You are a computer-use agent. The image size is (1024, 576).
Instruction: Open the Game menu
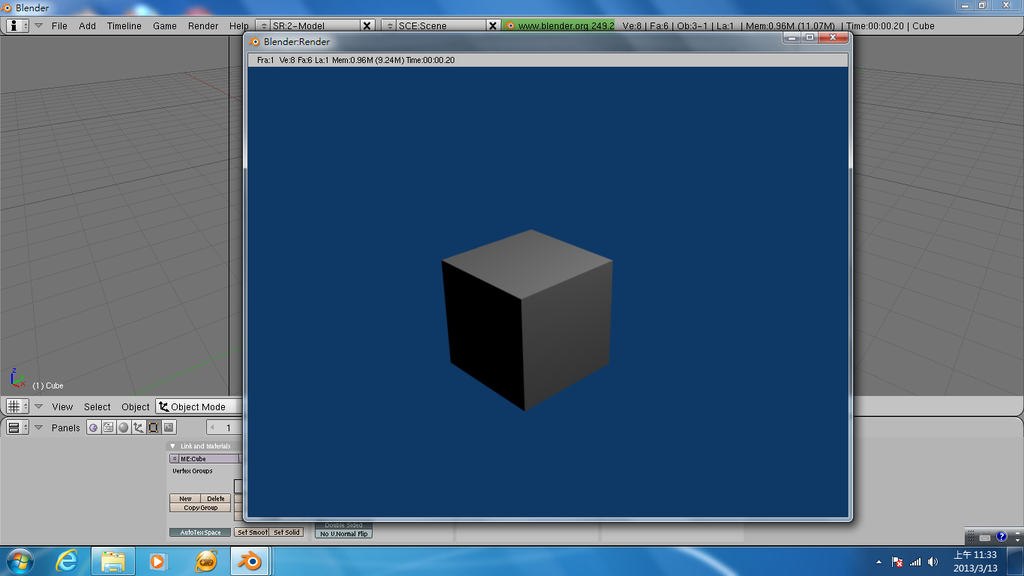point(165,26)
